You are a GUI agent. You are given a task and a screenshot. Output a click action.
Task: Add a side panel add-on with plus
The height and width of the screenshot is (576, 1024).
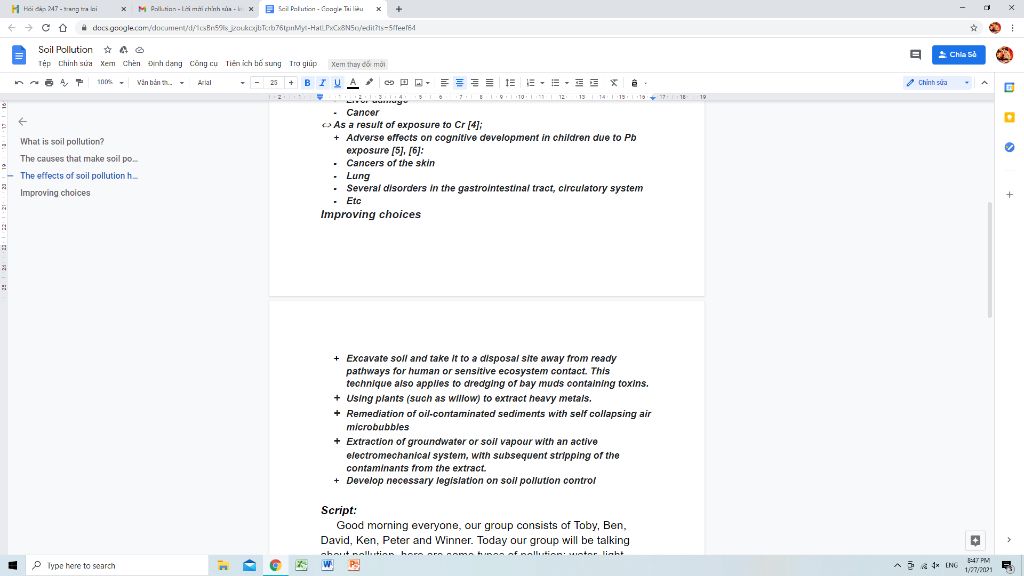(1010, 195)
